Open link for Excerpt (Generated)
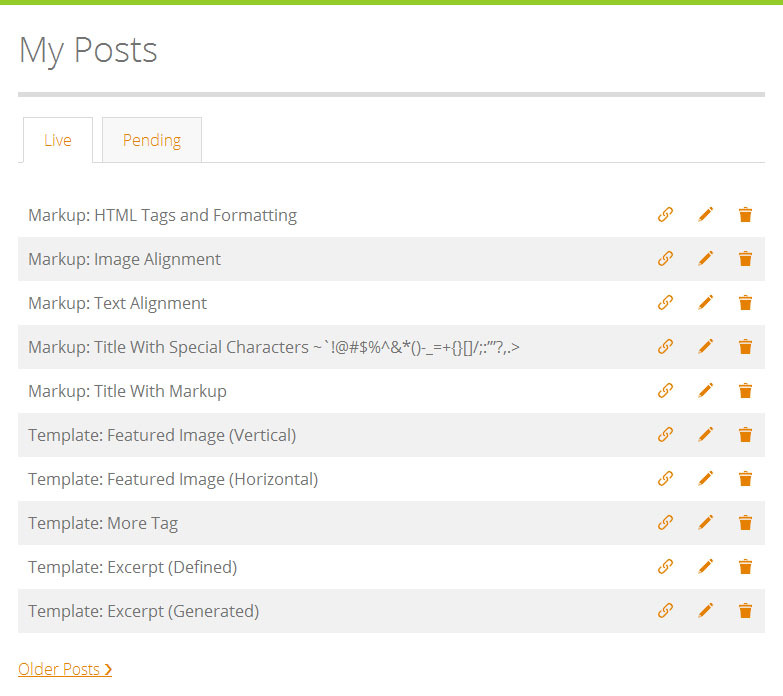Screen dimensions: 783x696 click(665, 610)
